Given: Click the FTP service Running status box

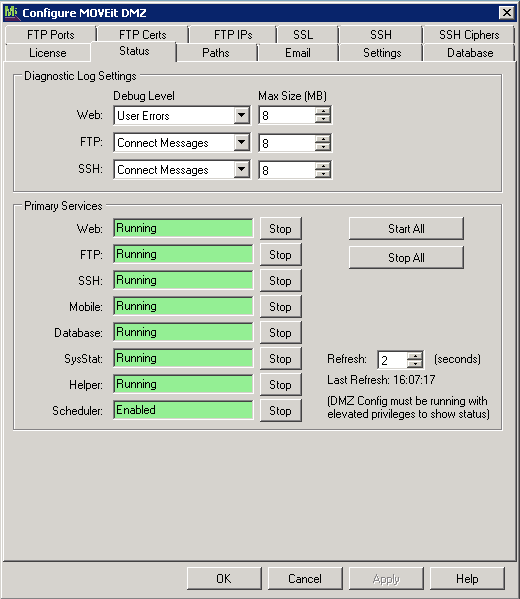Looking at the screenshot, I should coord(183,254).
